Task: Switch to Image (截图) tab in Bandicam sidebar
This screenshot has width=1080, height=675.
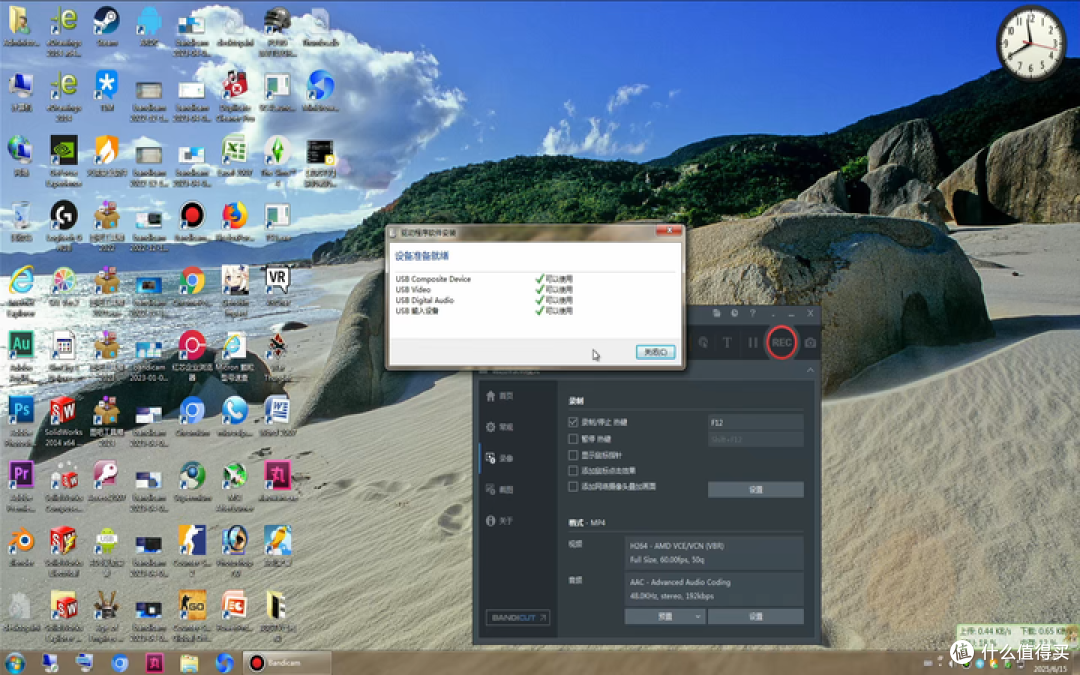Action: [x=500, y=490]
